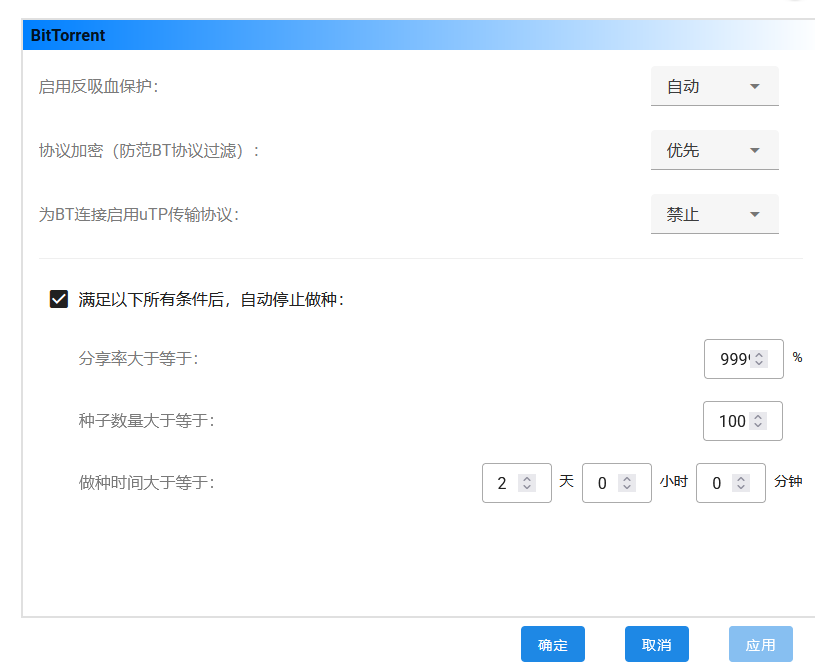Click the BitTorrent section header

(x=68, y=36)
